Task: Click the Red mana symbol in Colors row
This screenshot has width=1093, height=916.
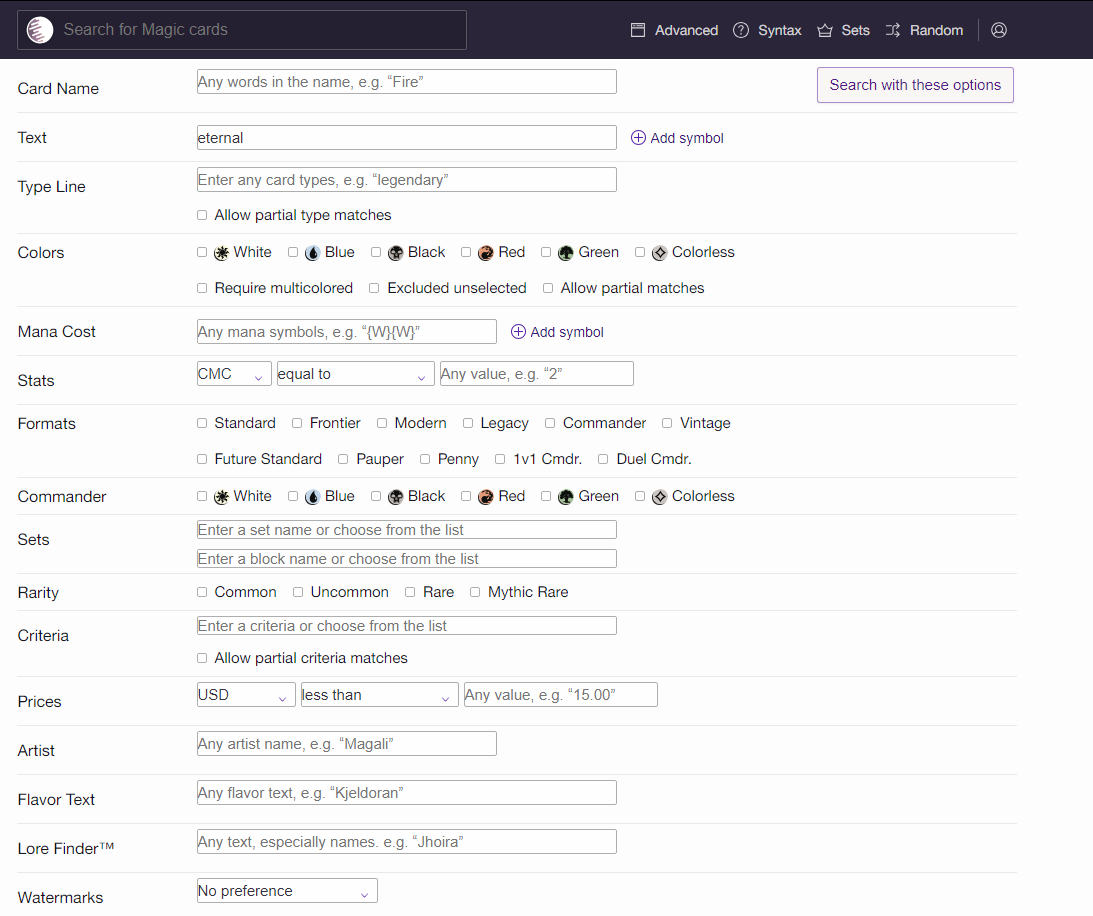Action: [x=486, y=253]
